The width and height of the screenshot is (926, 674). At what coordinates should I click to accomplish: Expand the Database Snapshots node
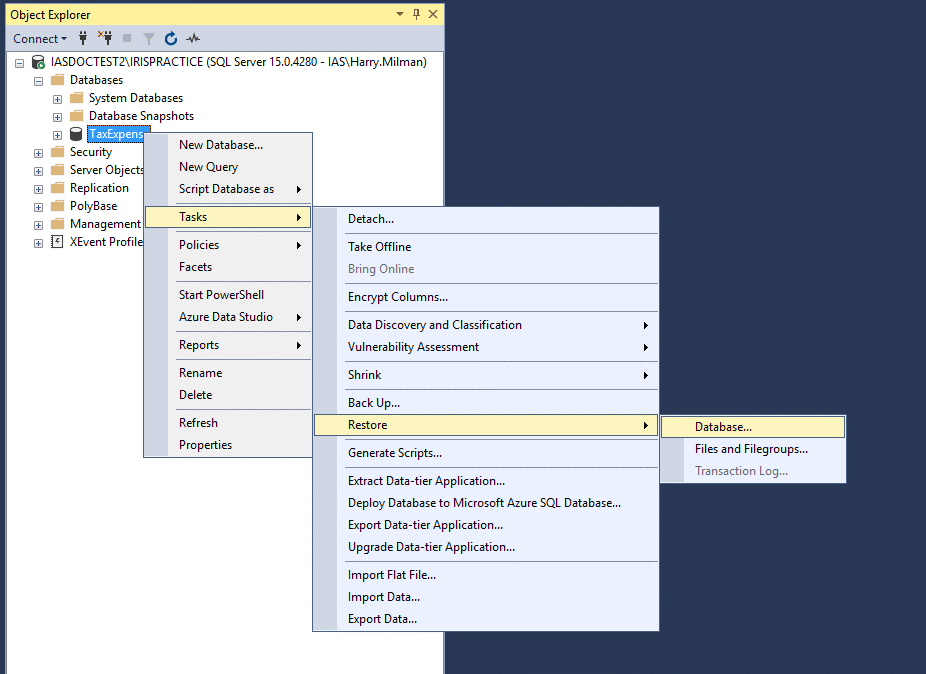point(57,117)
